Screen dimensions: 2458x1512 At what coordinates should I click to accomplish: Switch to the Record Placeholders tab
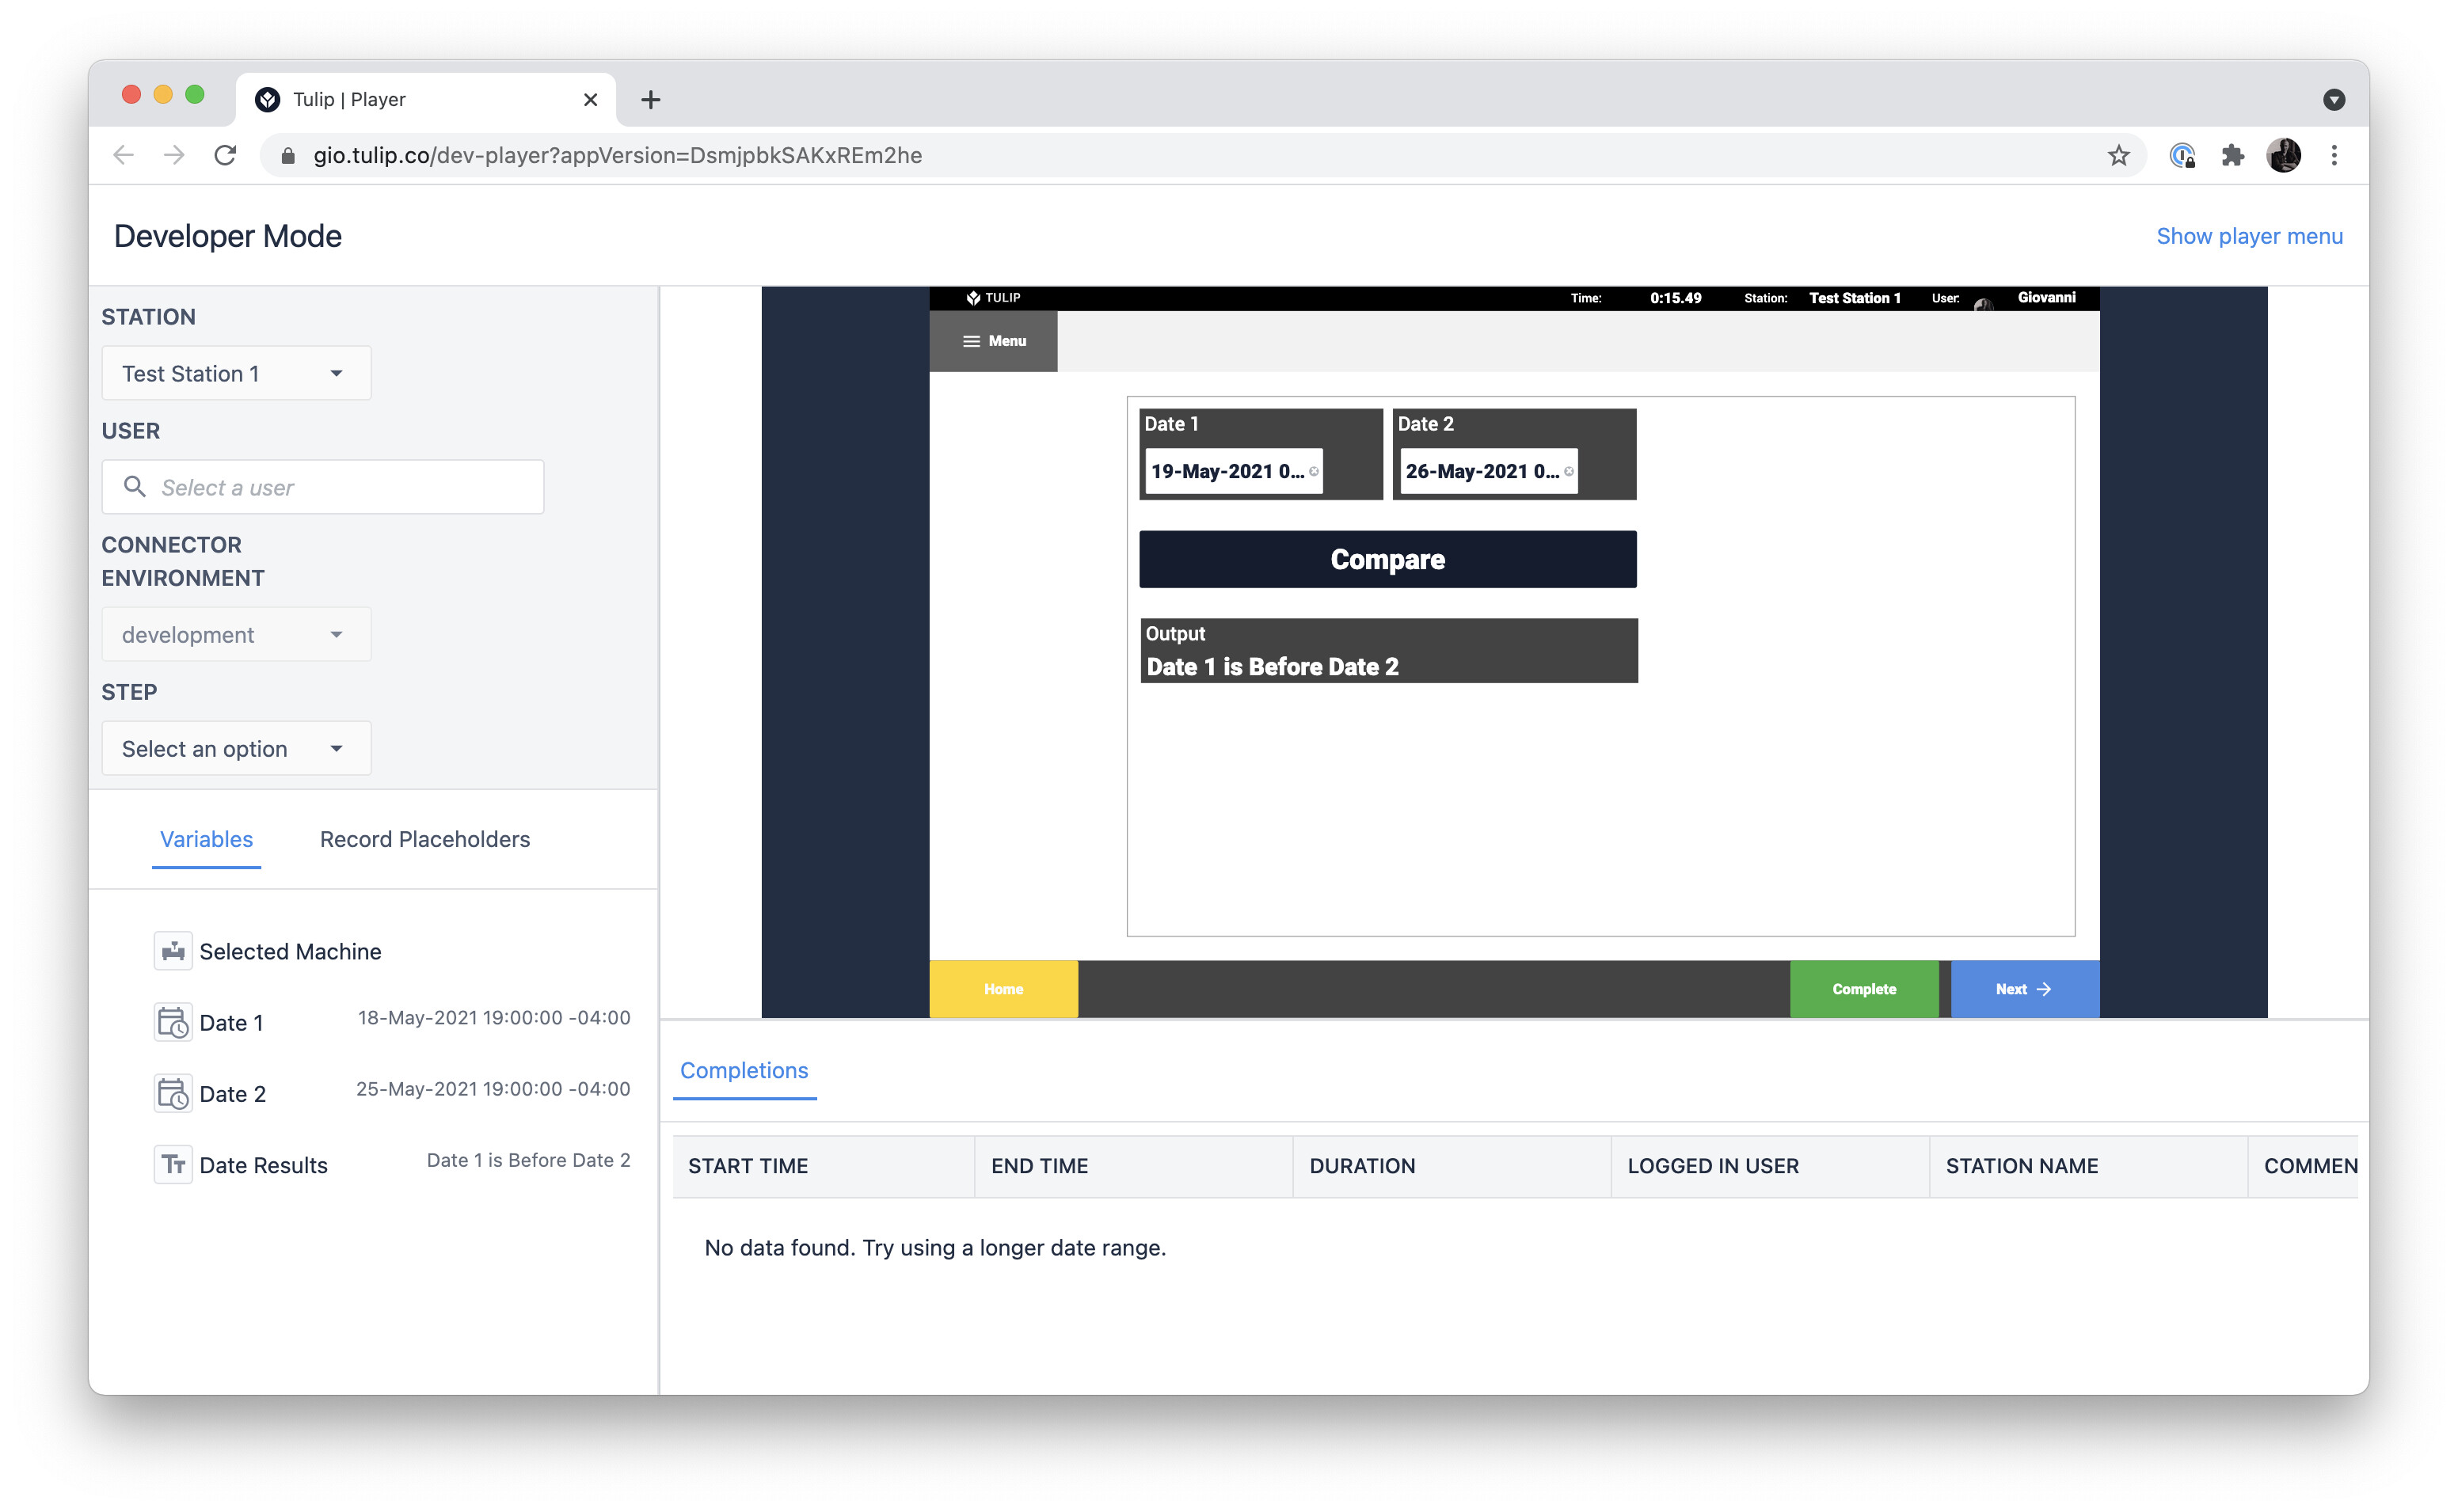click(x=425, y=839)
